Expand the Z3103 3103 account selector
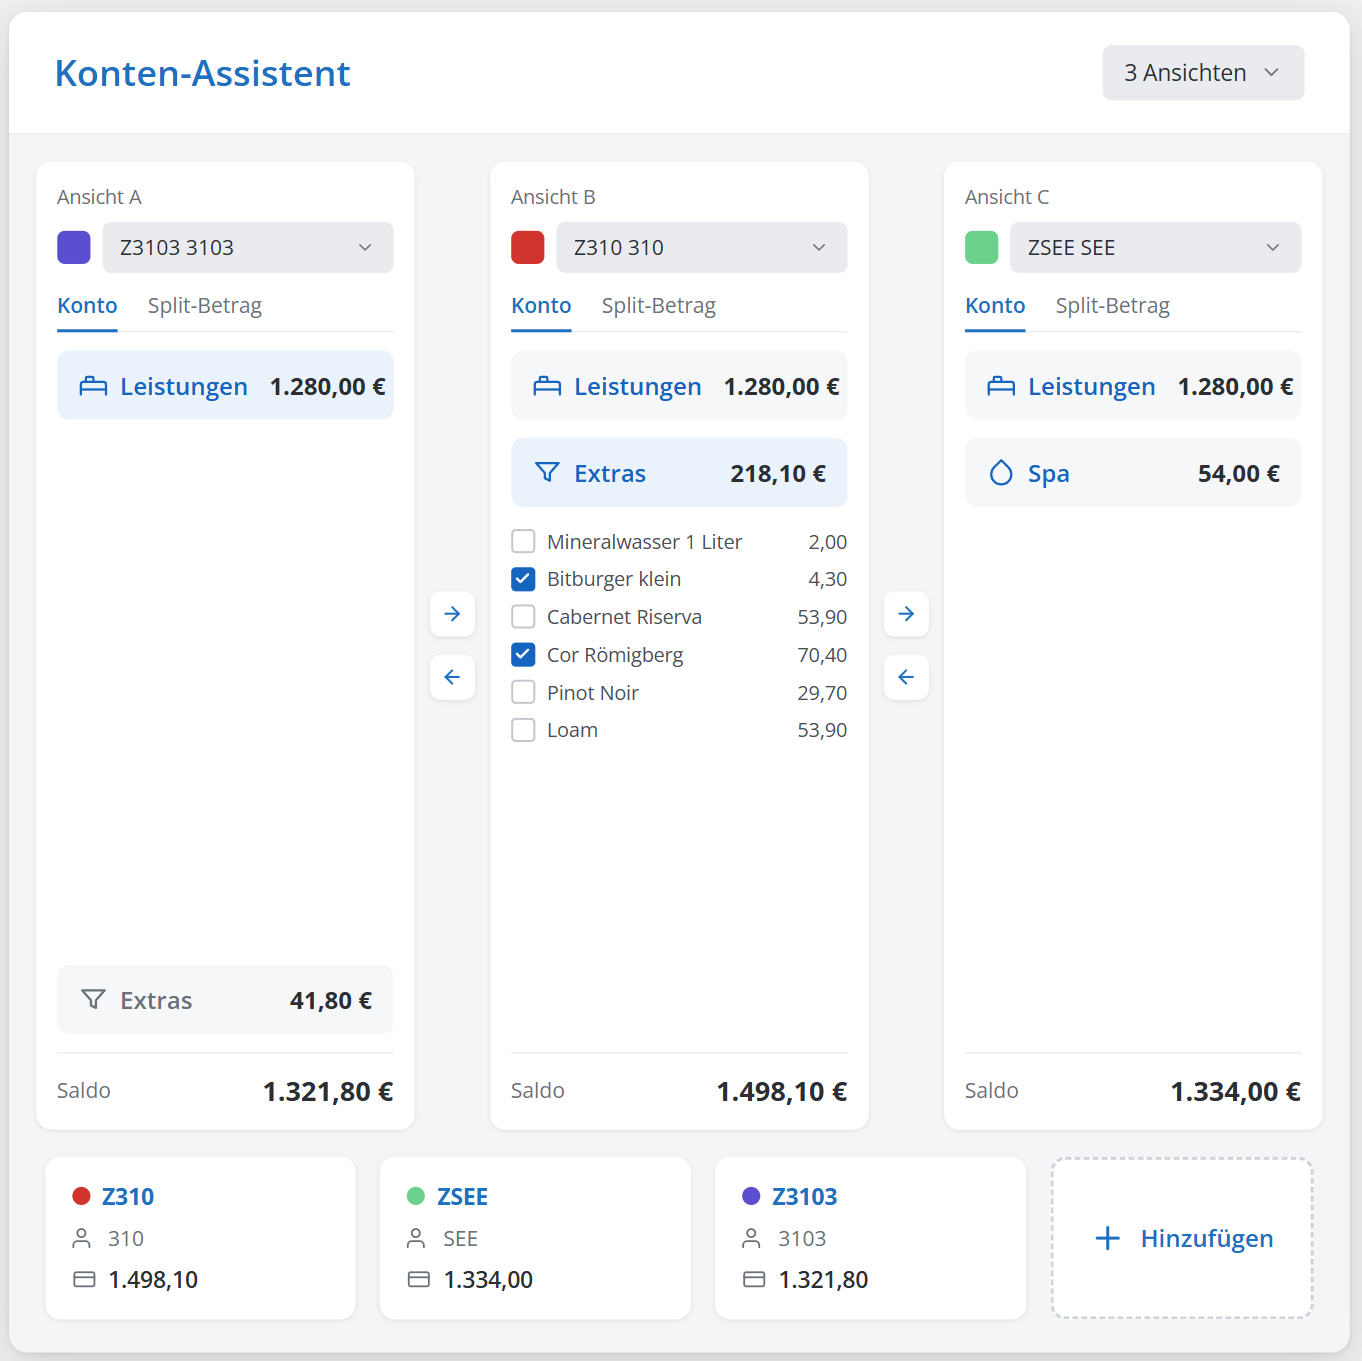1362x1361 pixels. click(248, 248)
